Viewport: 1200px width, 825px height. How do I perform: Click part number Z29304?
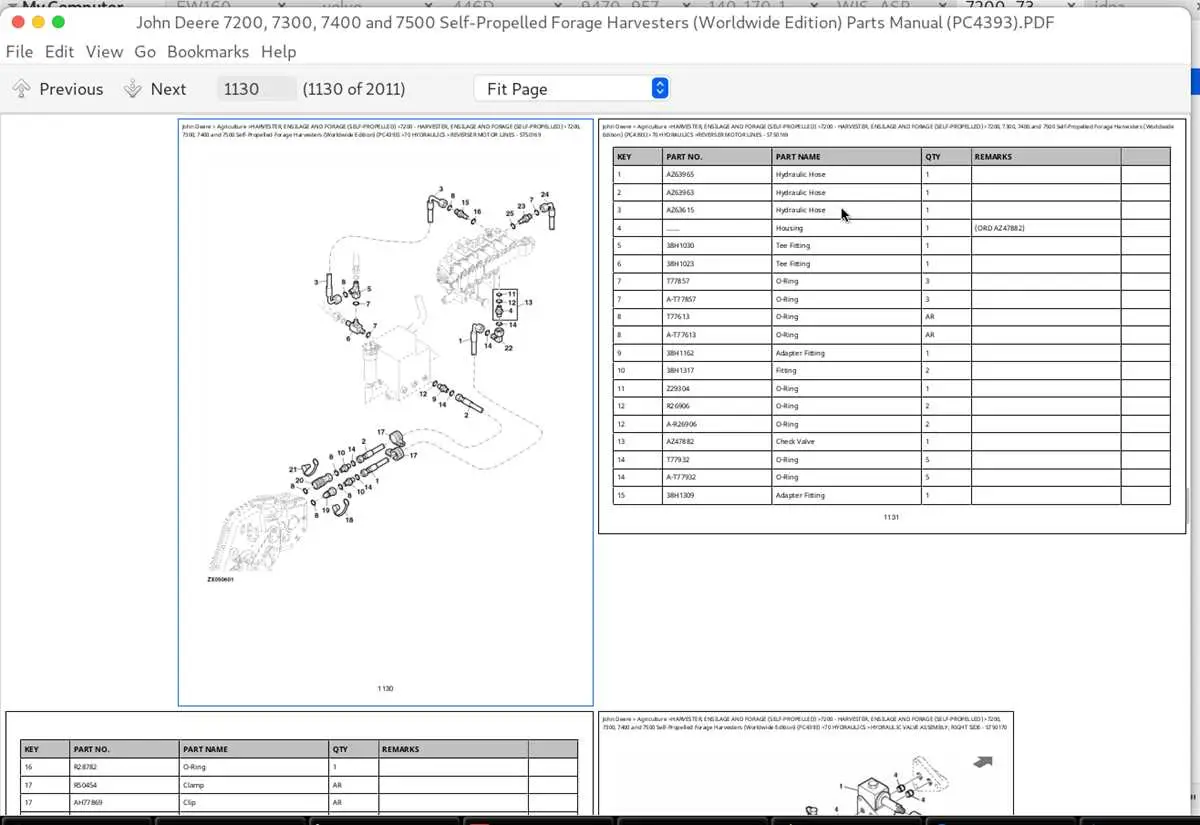click(x=677, y=388)
